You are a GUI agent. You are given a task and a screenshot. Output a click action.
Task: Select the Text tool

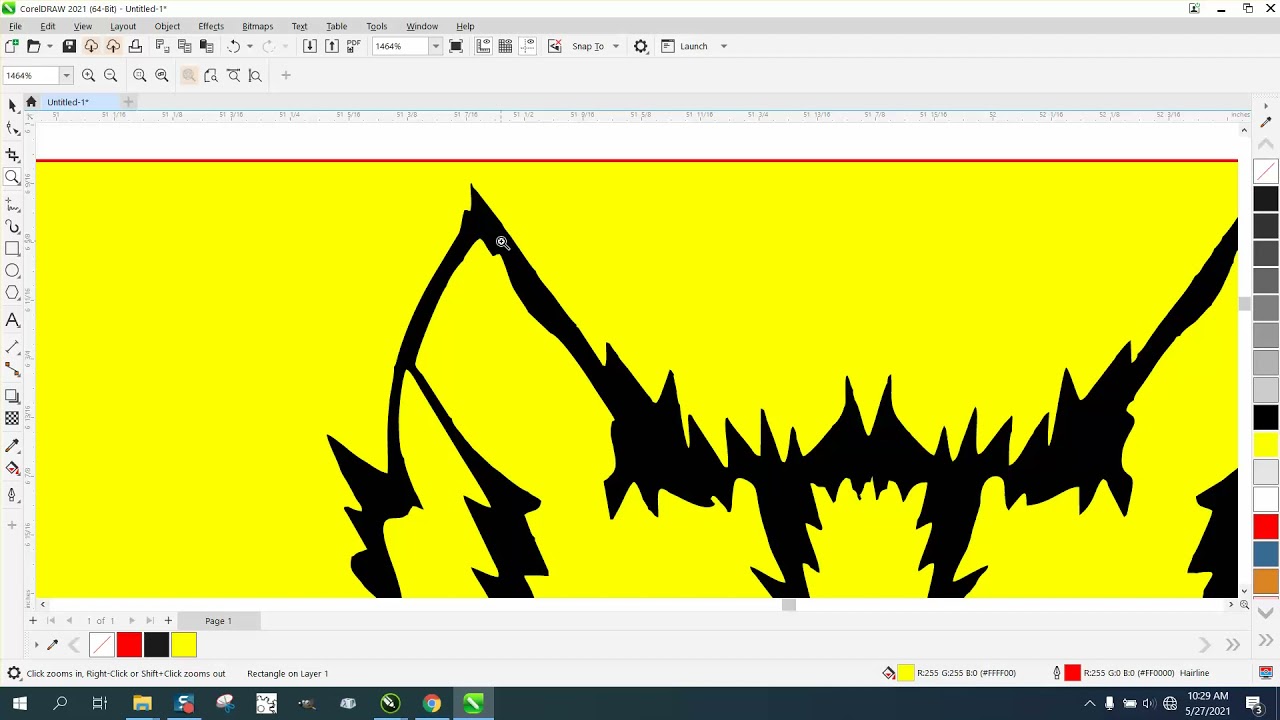(x=12, y=320)
